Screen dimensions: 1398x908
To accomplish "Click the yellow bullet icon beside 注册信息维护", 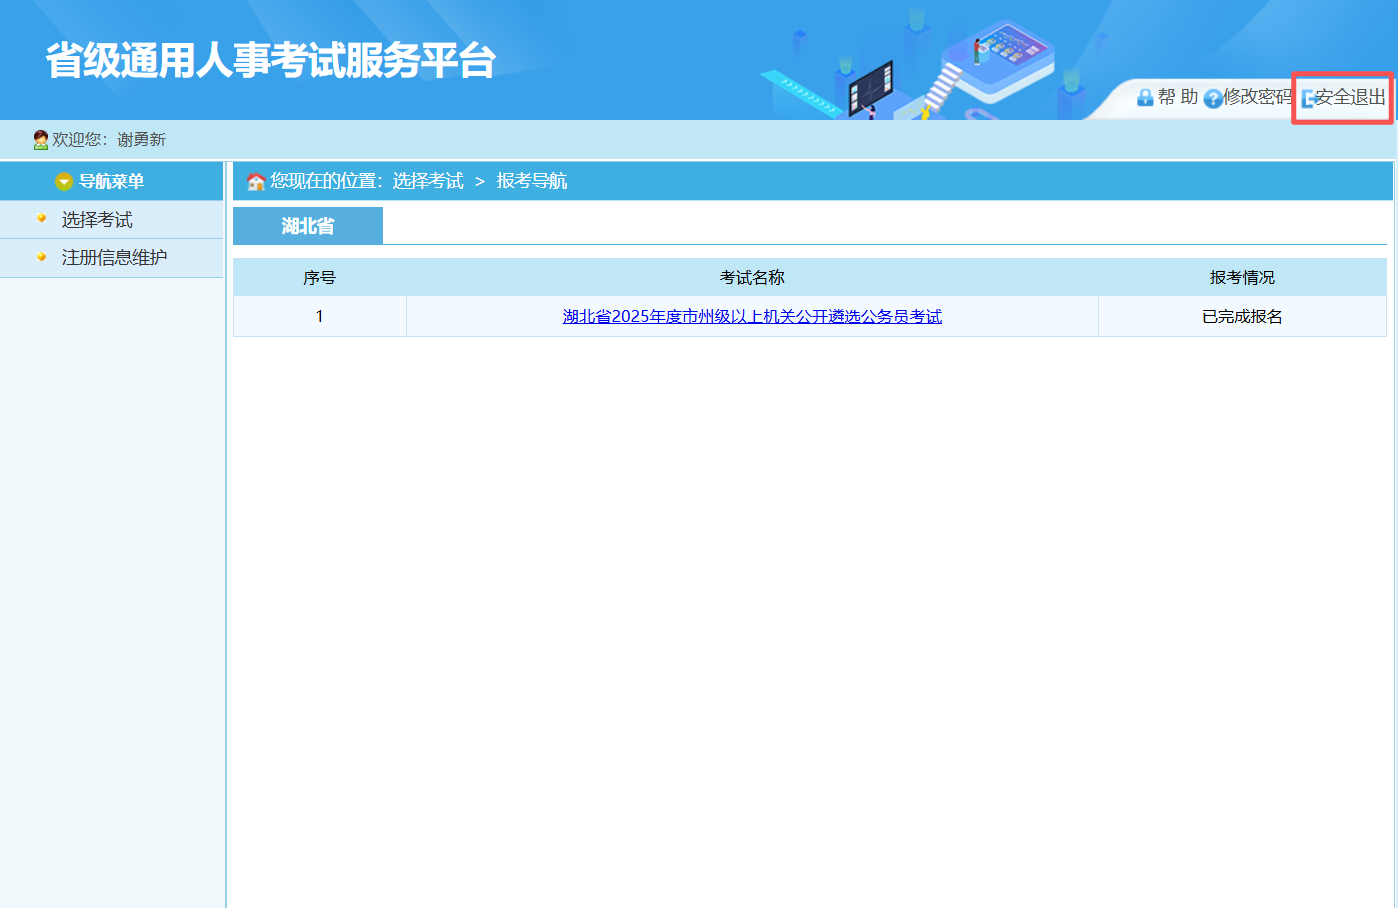I will pos(41,257).
